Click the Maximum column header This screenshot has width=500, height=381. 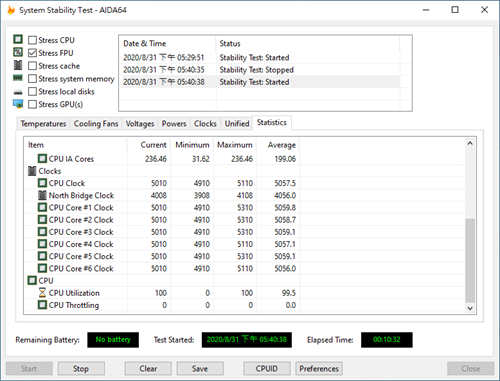(x=235, y=145)
